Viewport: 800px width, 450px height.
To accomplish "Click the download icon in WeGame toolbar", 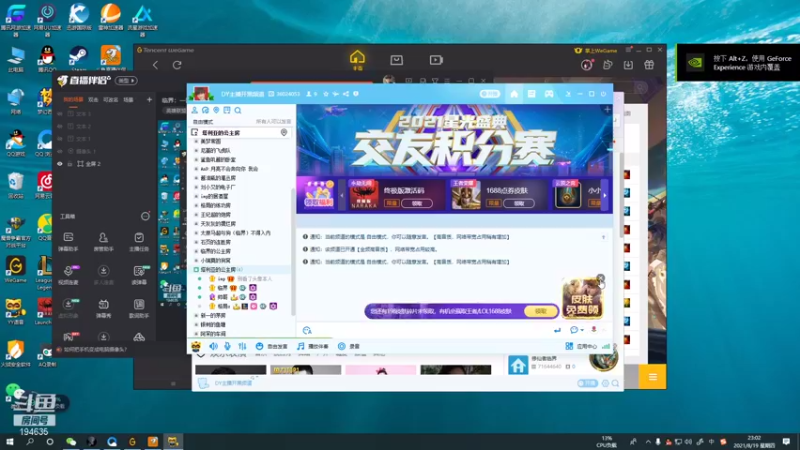I will [628, 65].
